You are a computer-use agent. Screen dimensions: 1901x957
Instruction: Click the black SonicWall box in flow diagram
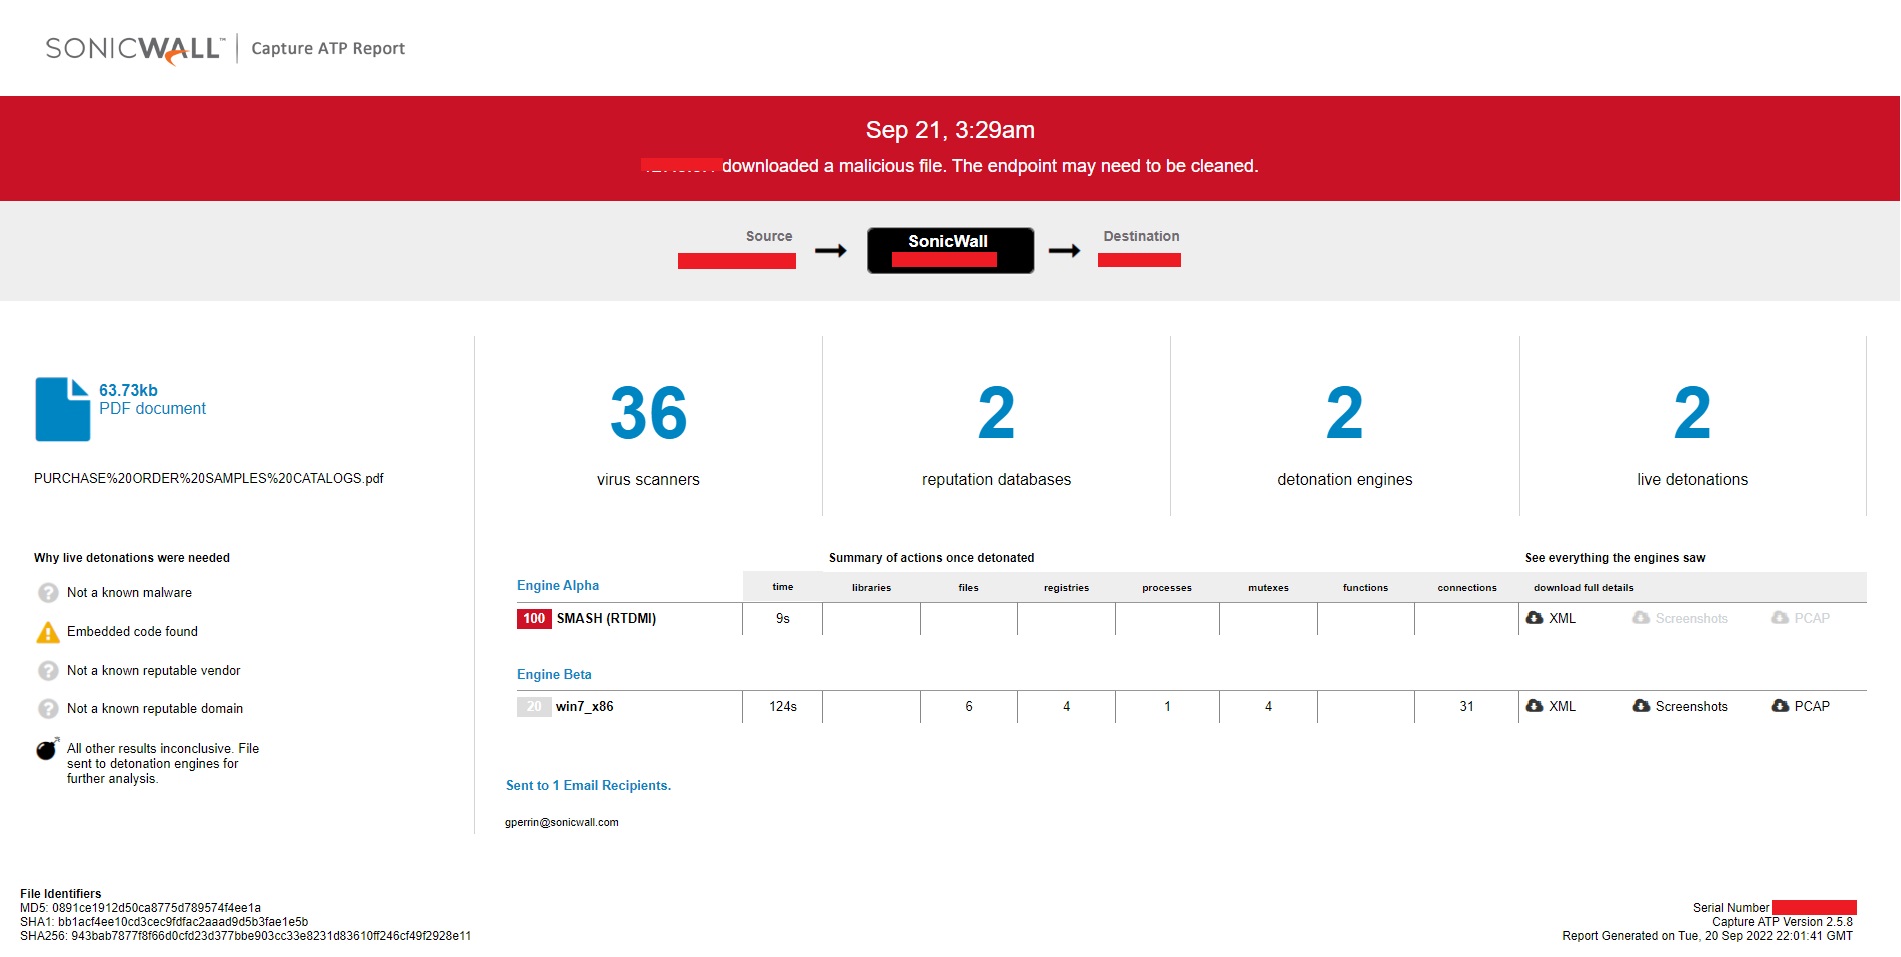click(950, 251)
